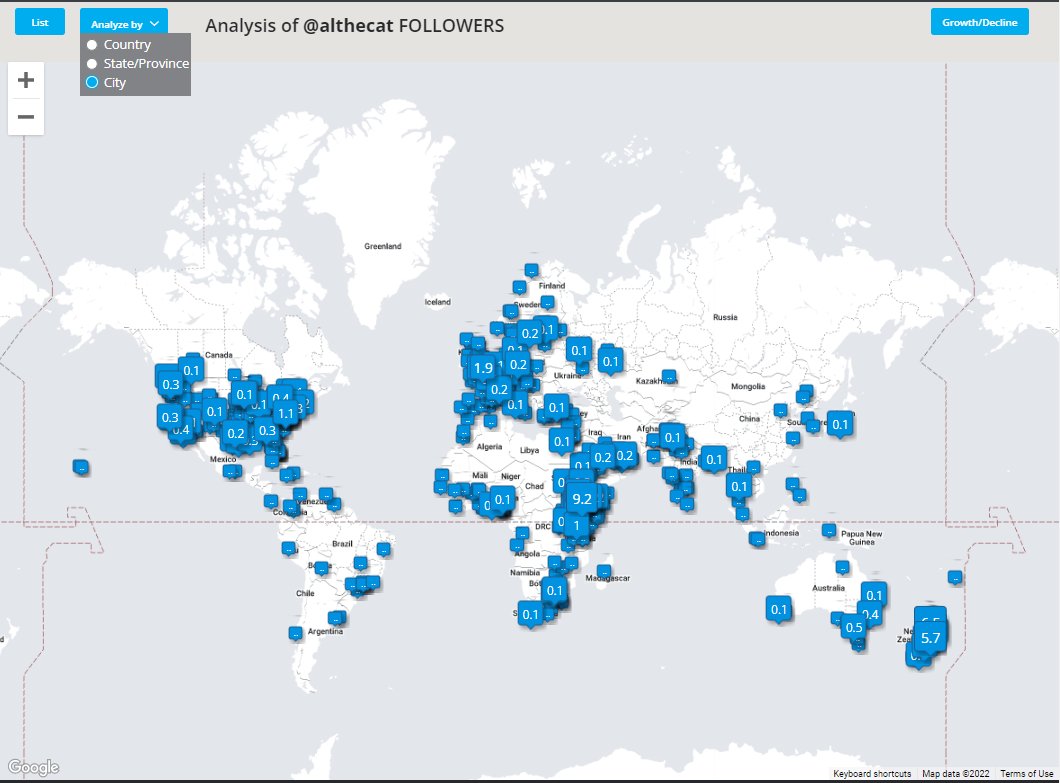The width and height of the screenshot is (1060, 783).
Task: Click the northernmost marker above Finland
Action: coord(532,270)
